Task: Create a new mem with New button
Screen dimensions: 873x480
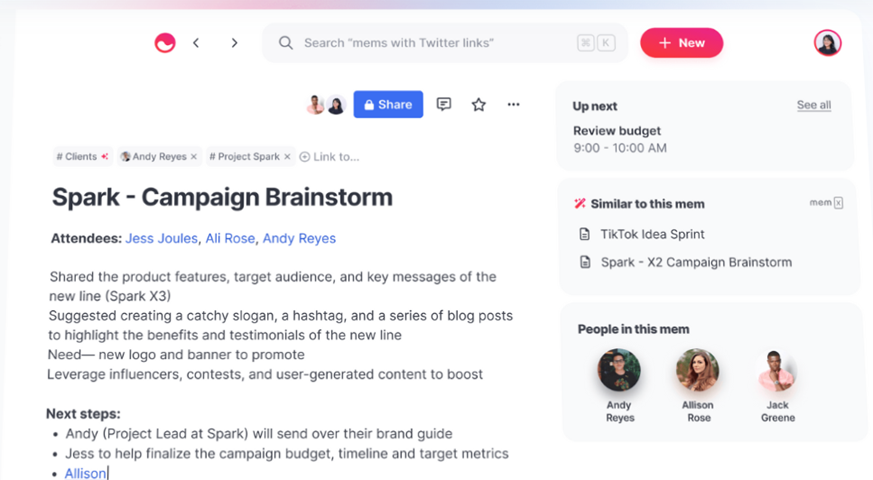Action: (x=681, y=43)
